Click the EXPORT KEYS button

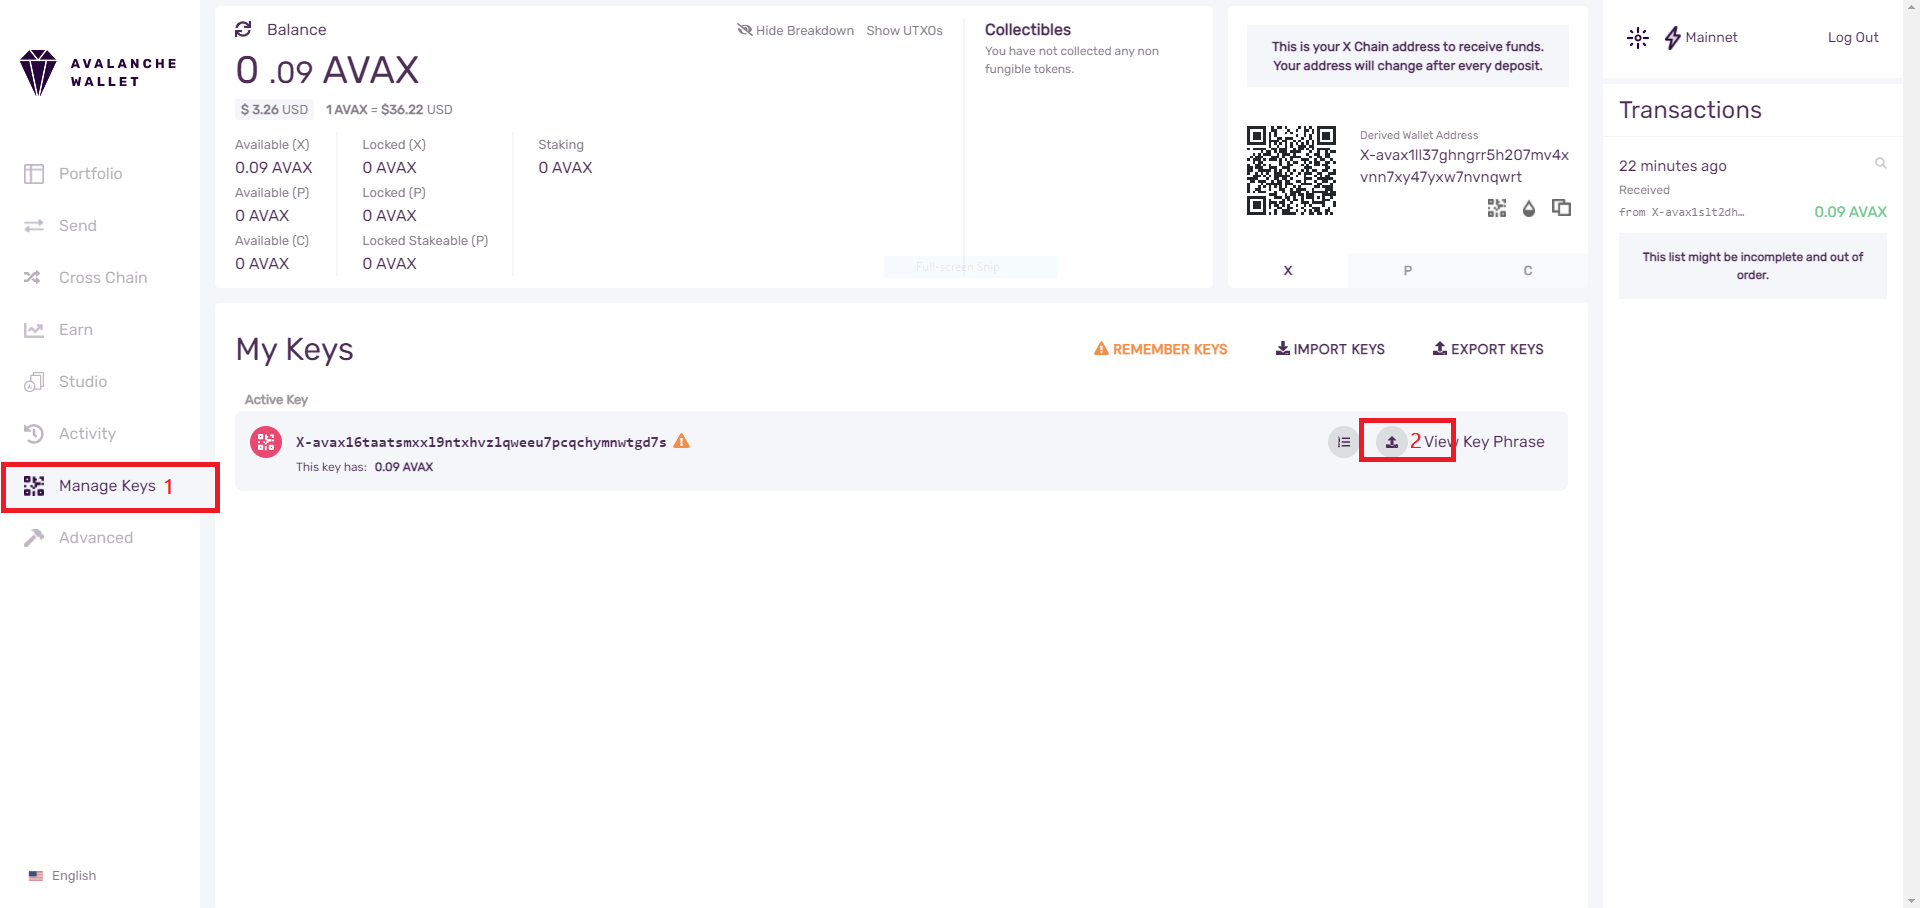[1487, 349]
